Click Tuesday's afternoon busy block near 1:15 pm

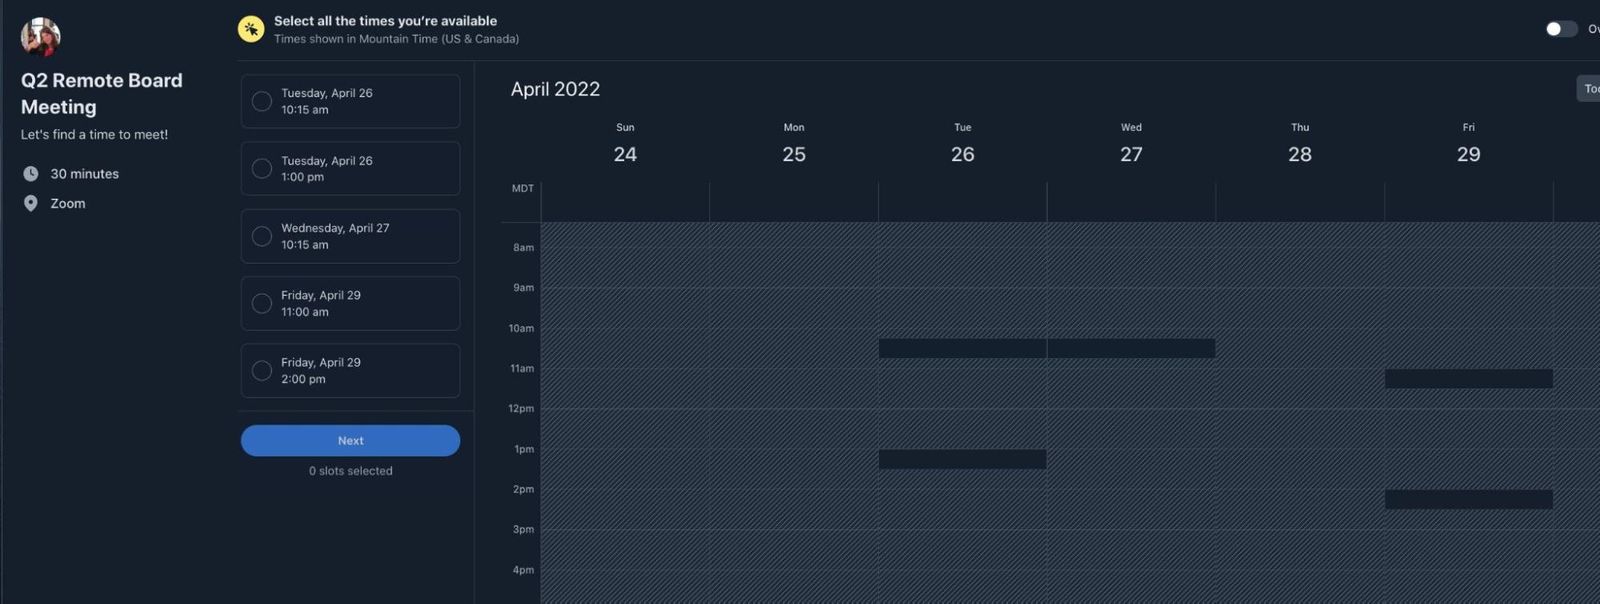pos(961,459)
